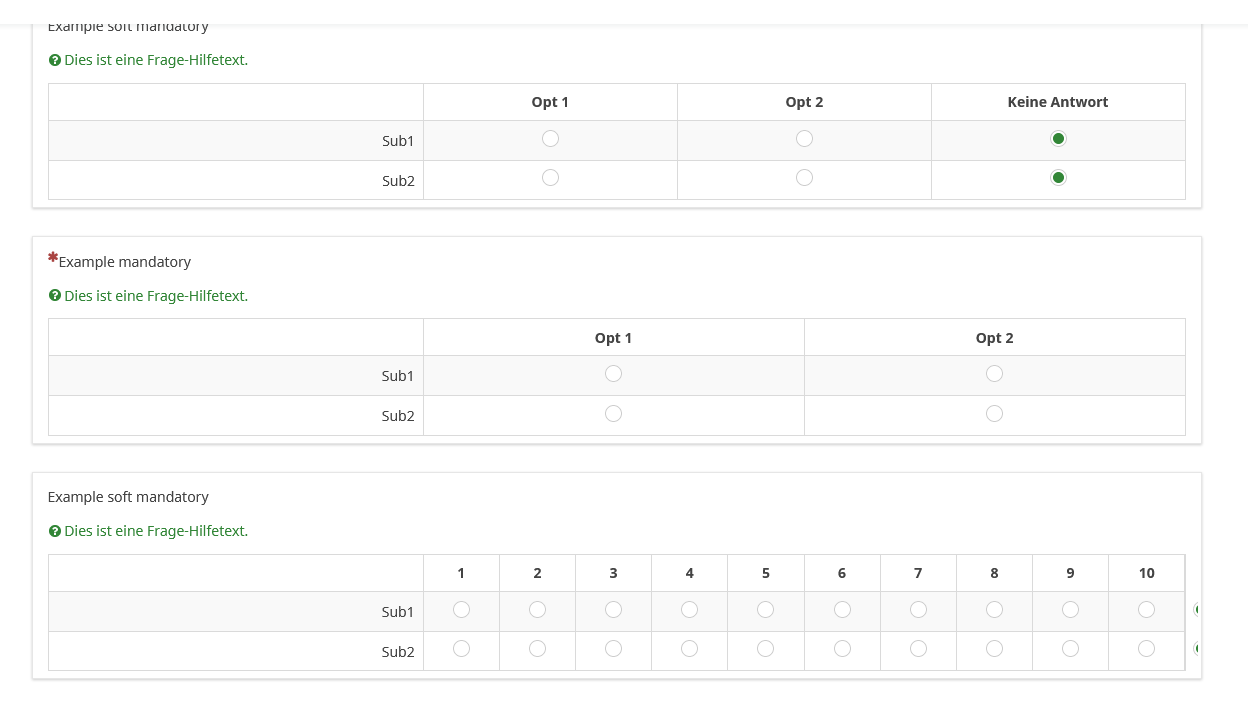Select Opt 1 for Sub2 in Example mandatory
The height and width of the screenshot is (708, 1248).
click(x=613, y=414)
